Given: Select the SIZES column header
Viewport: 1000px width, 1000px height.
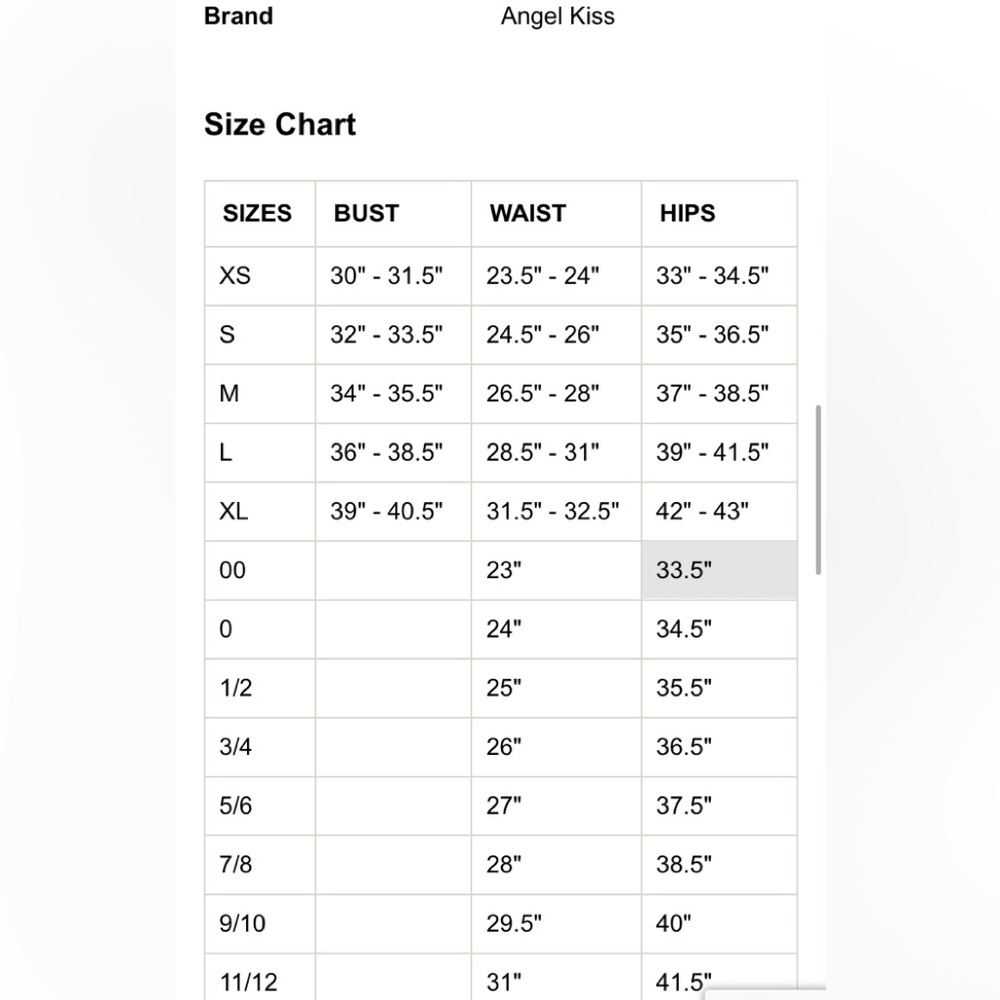Looking at the screenshot, I should tap(257, 213).
